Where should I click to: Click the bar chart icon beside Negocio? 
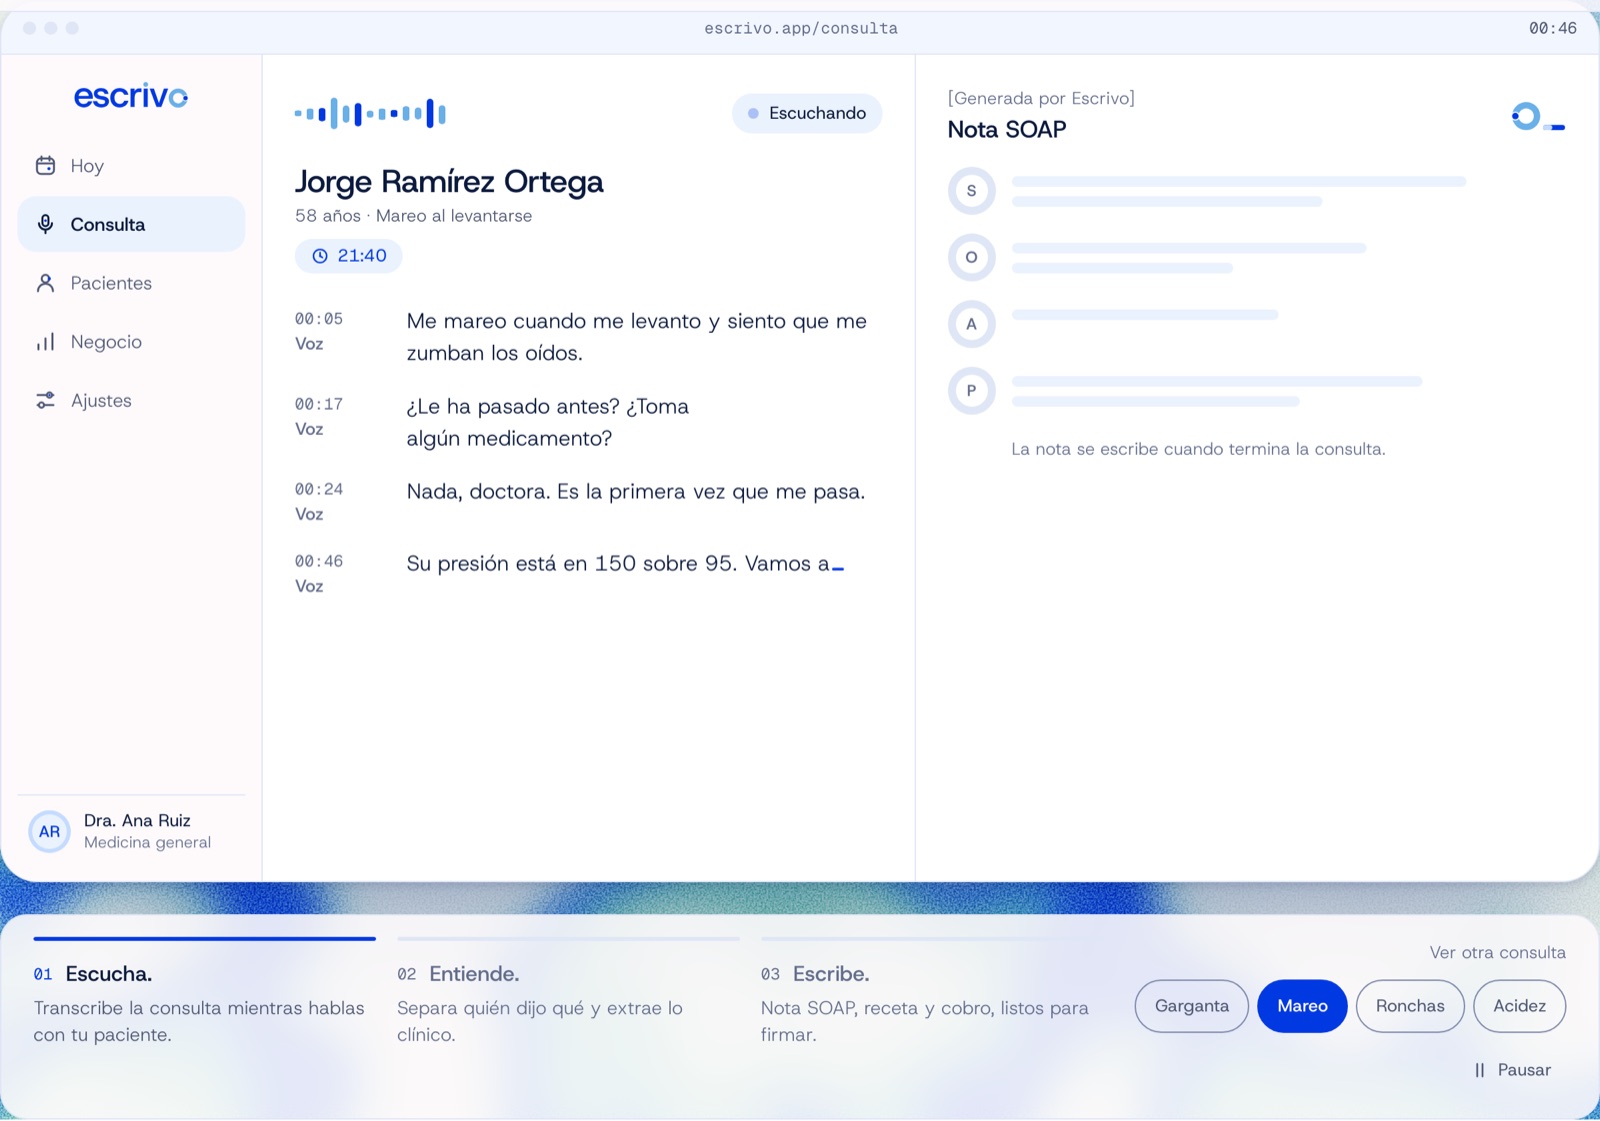click(x=45, y=342)
